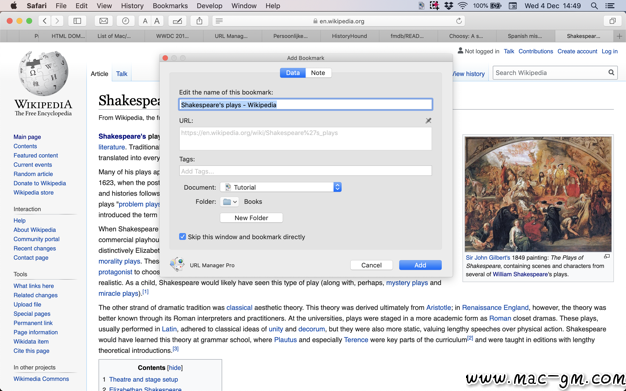This screenshot has width=626, height=391.
Task: Click the New Folder button
Action: click(x=251, y=218)
